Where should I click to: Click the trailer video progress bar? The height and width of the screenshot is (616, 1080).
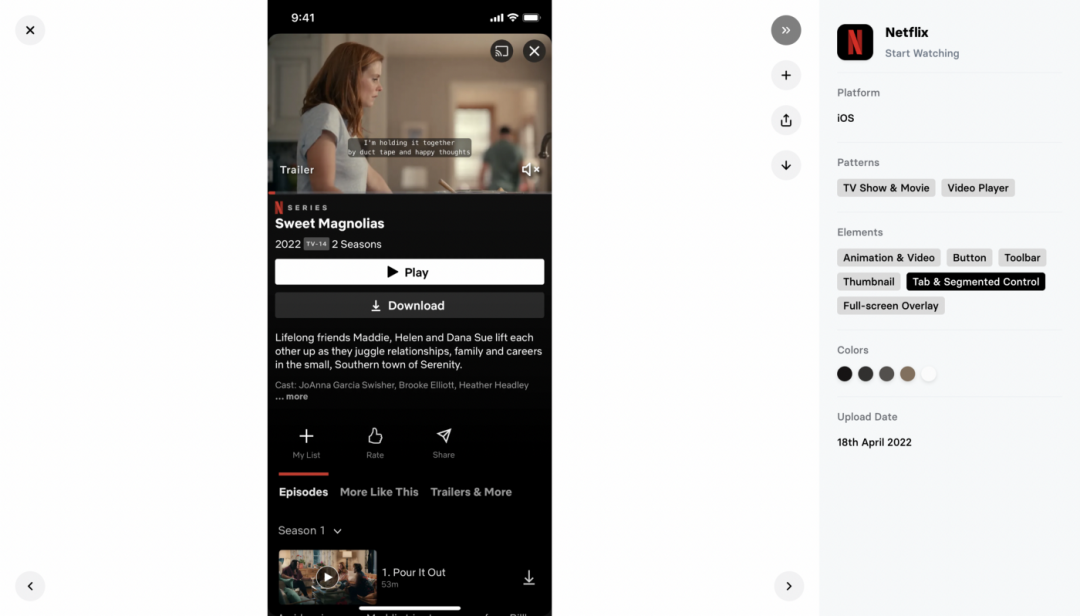tap(409, 193)
